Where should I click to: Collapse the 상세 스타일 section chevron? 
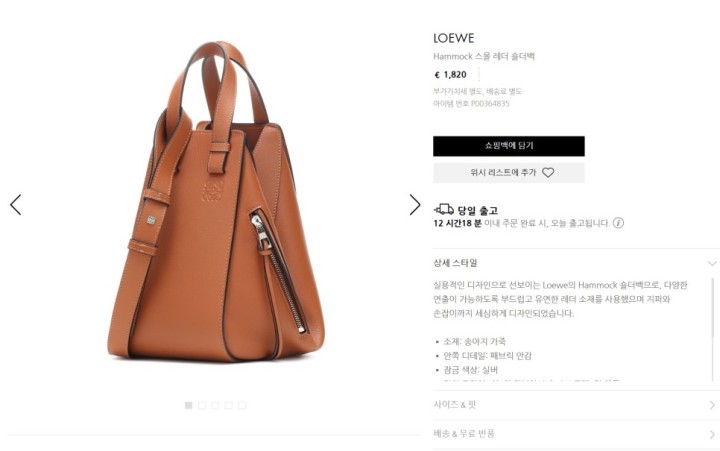click(x=712, y=263)
